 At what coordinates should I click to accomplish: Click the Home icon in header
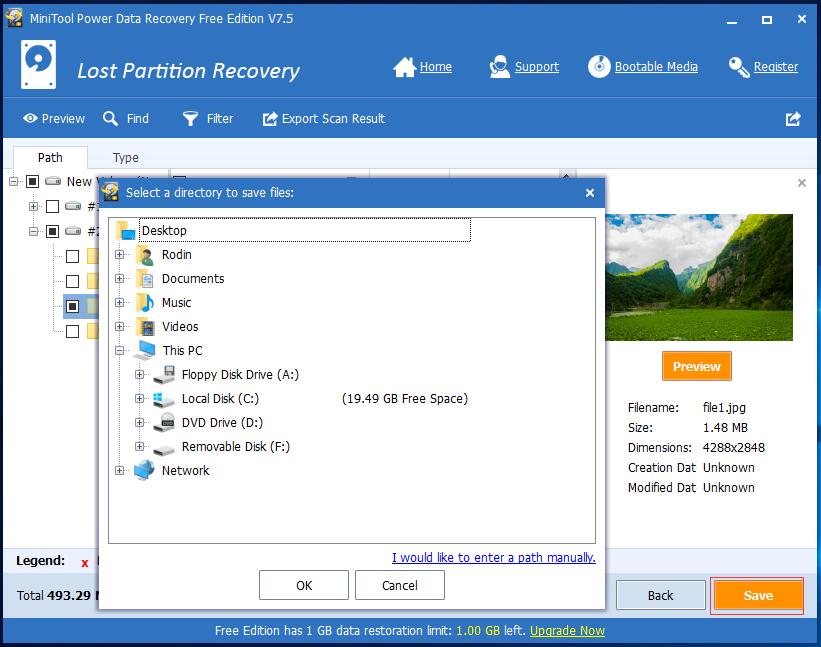coord(404,67)
